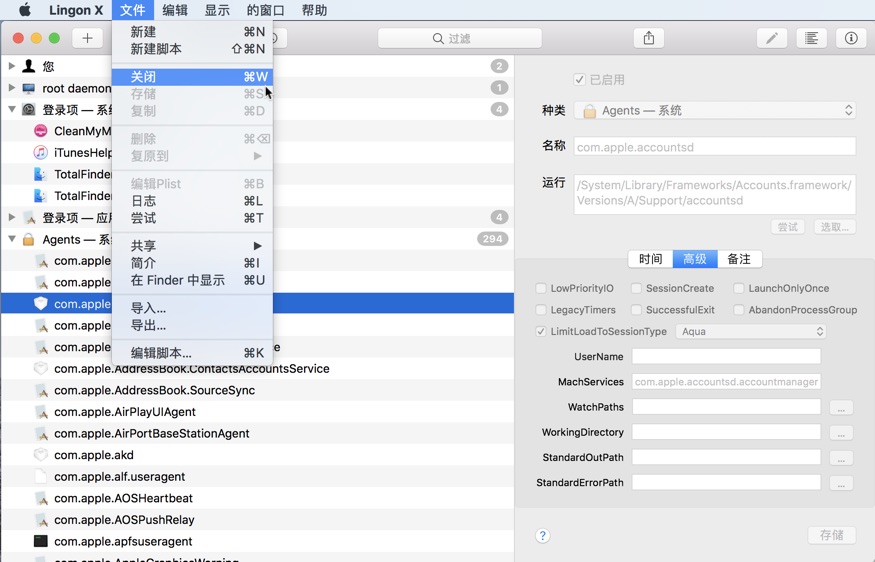This screenshot has height=562, width=875.
Task: Click the pencil edit toolbar icon
Action: [x=772, y=38]
